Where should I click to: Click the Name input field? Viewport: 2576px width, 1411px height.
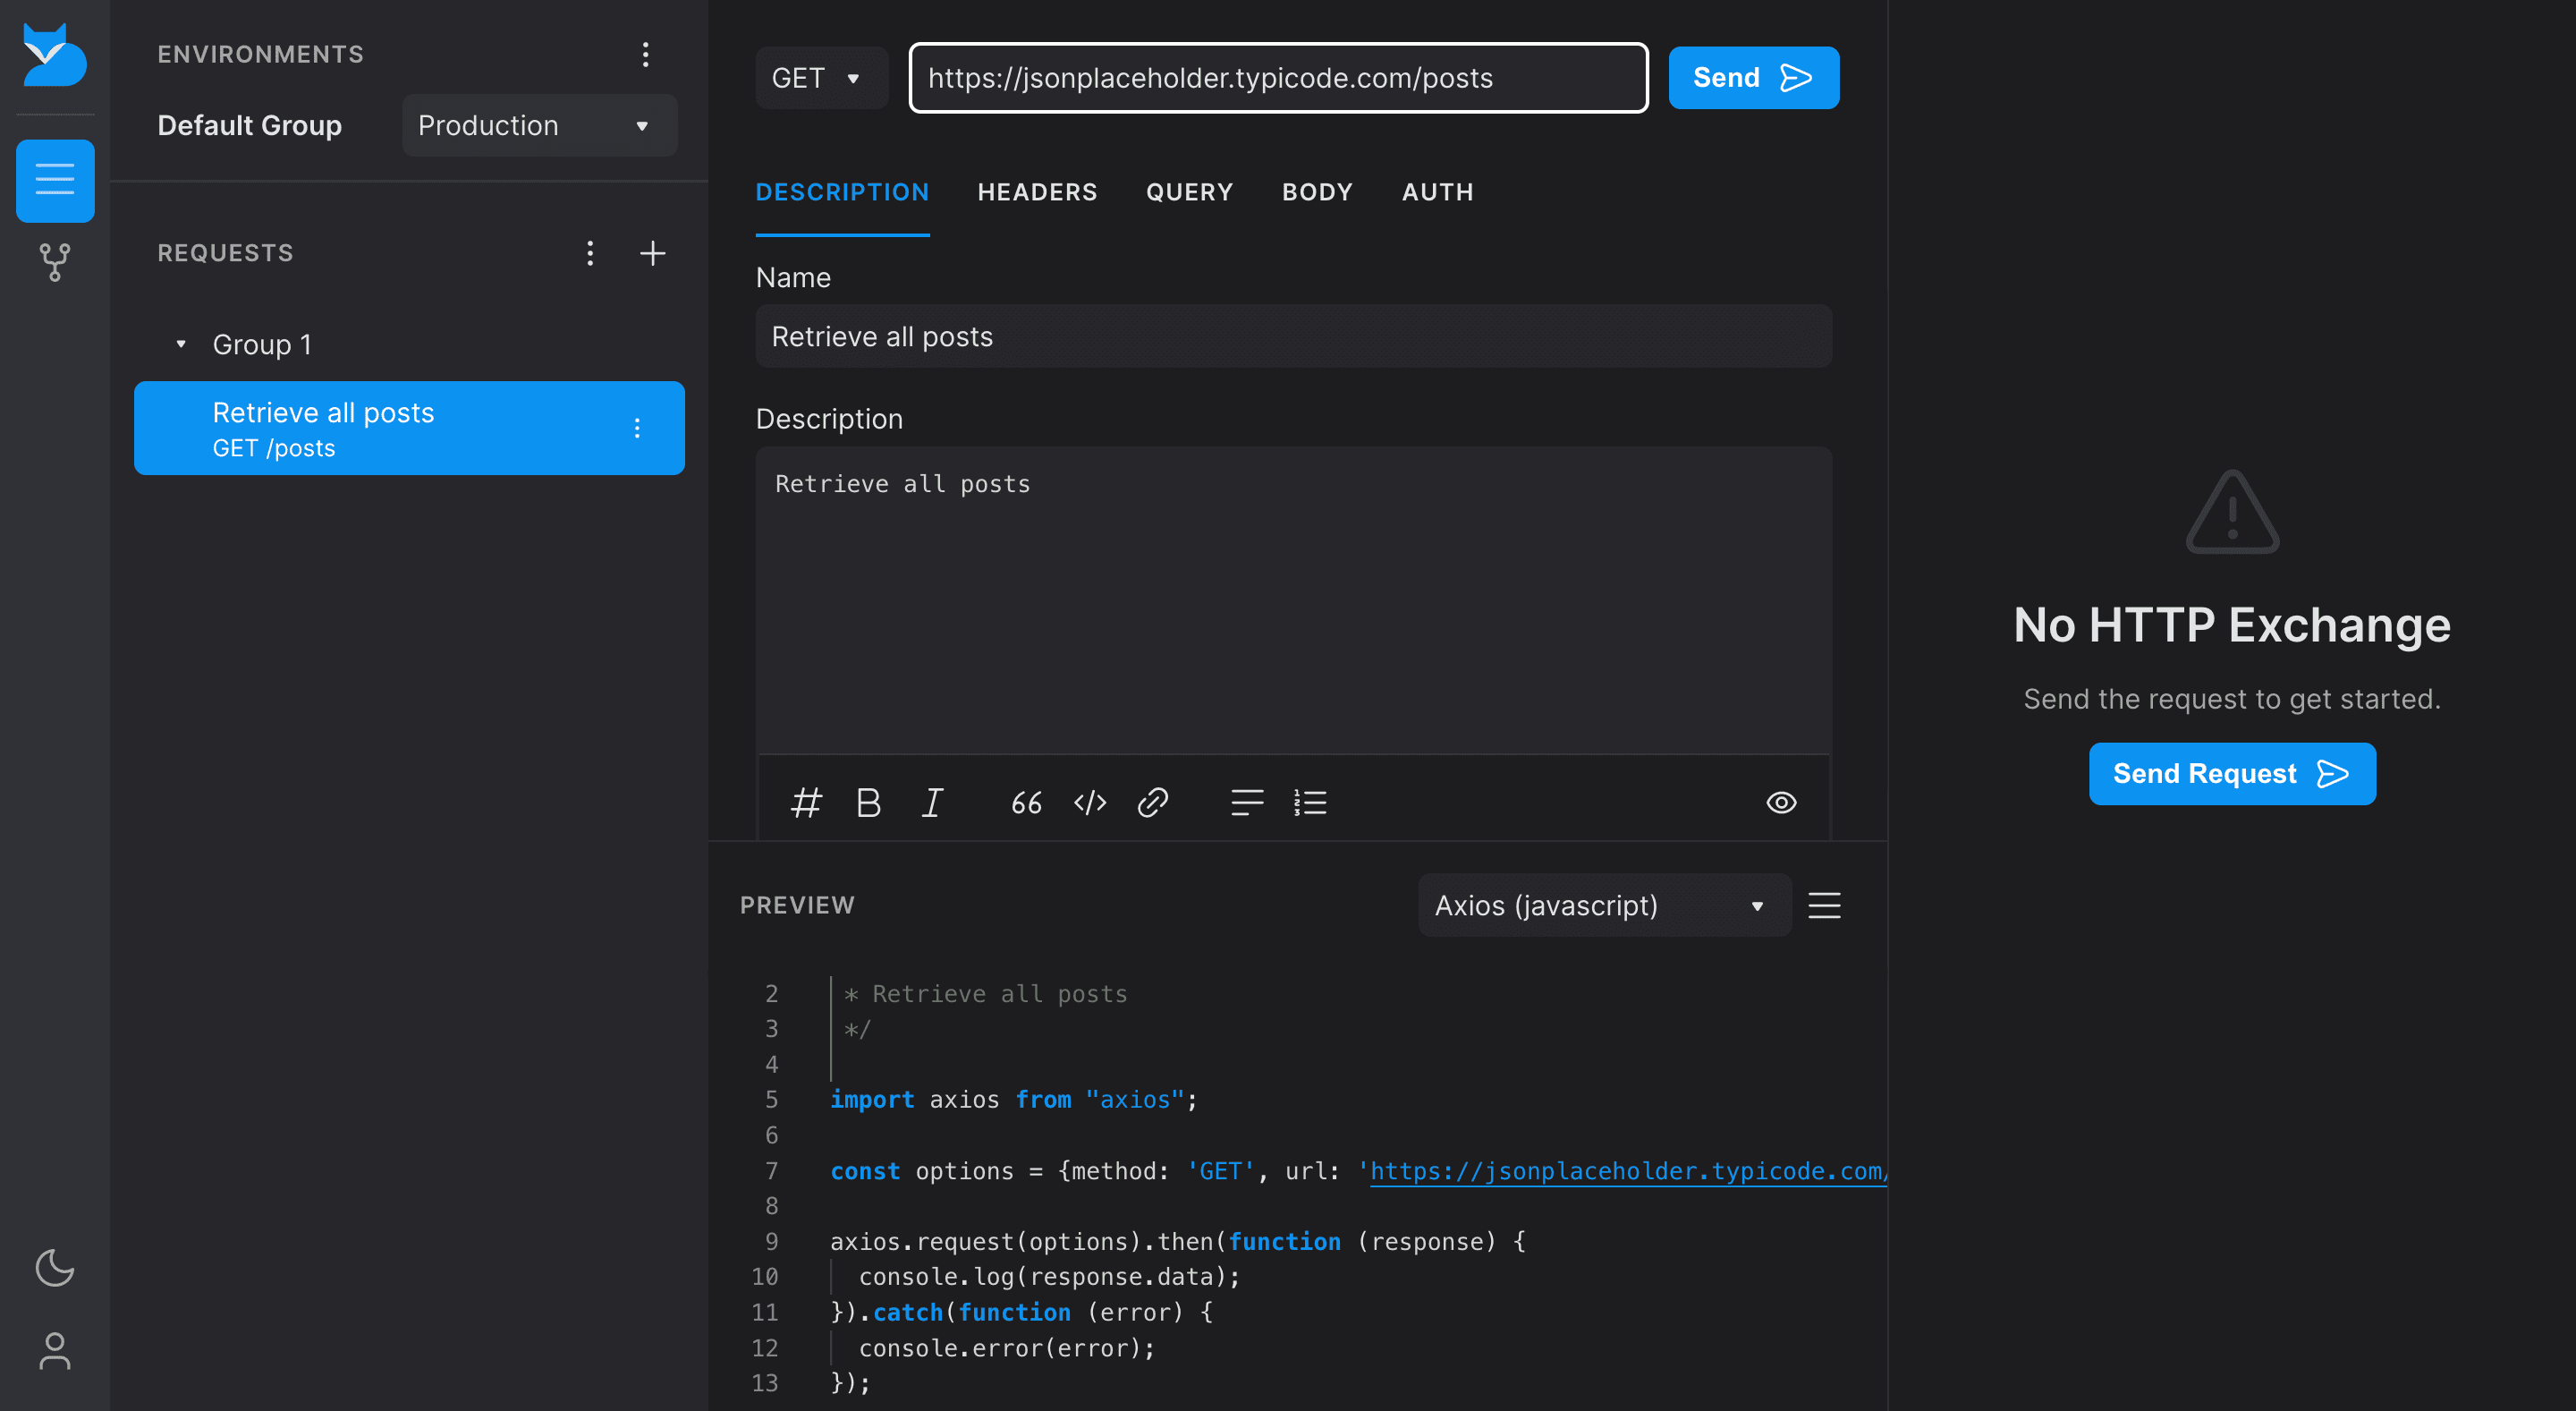coord(1294,336)
